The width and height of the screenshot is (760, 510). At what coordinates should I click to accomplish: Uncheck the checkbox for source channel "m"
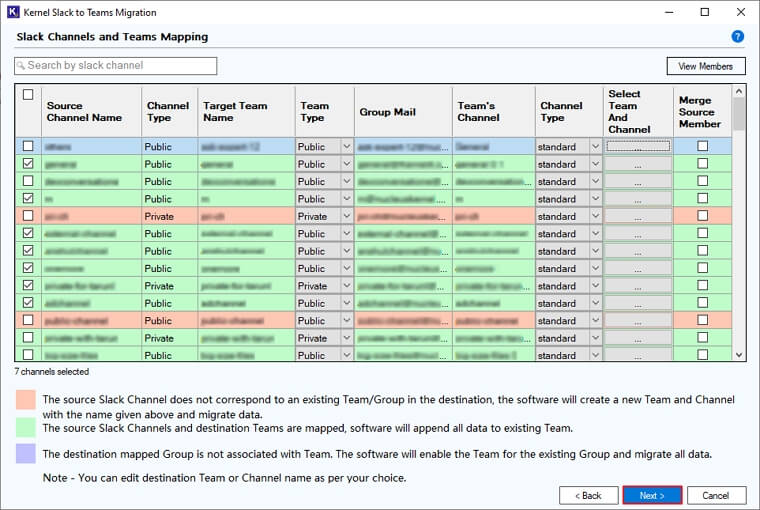pos(28,198)
